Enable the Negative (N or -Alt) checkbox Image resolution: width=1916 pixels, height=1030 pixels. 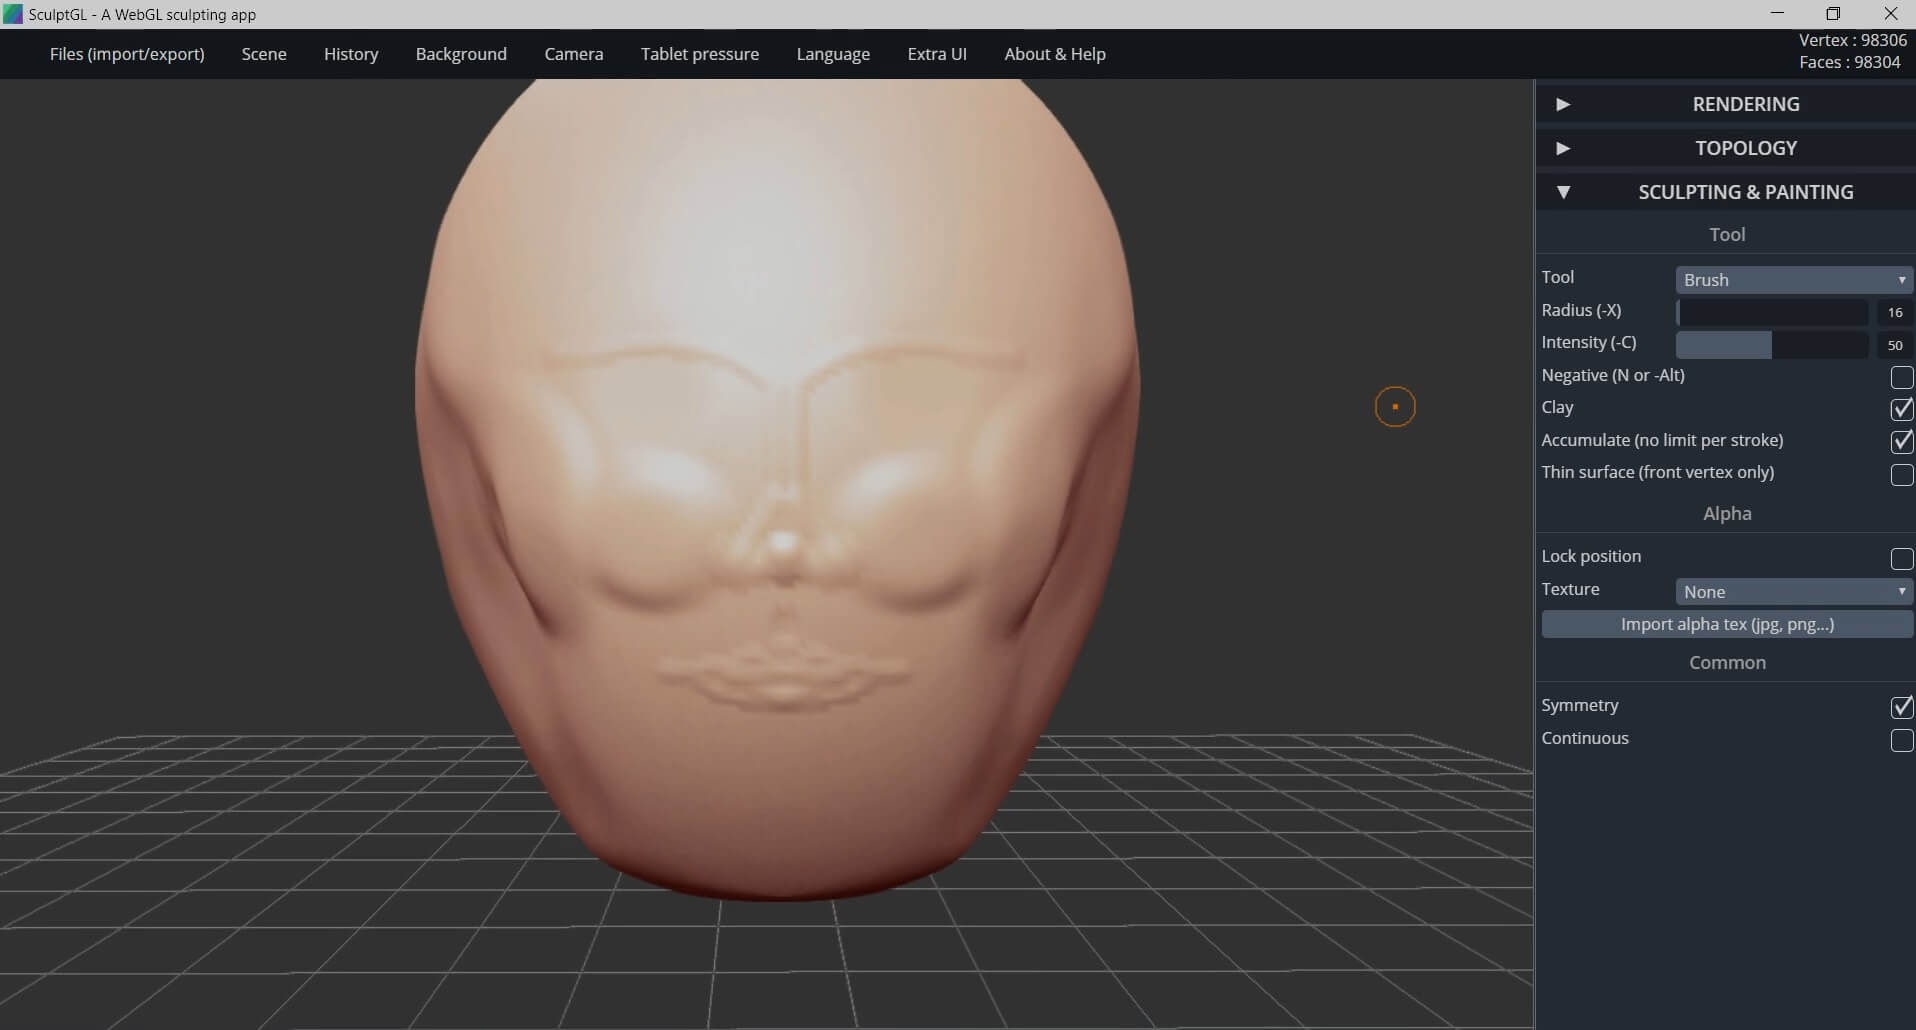click(x=1901, y=377)
